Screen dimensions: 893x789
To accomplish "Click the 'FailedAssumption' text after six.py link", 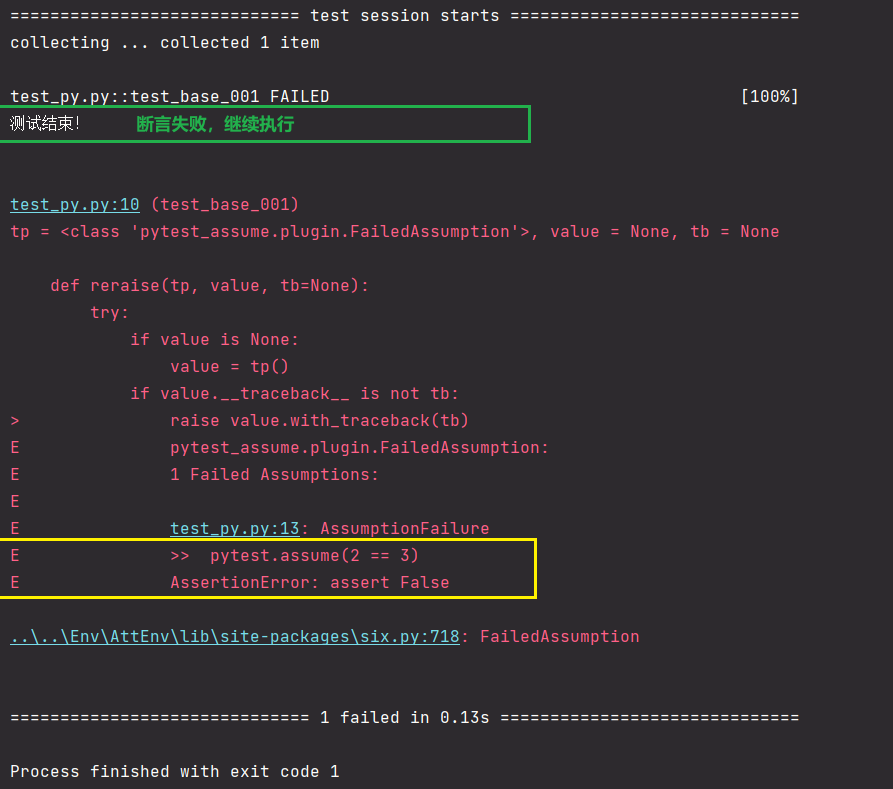I will (559, 636).
